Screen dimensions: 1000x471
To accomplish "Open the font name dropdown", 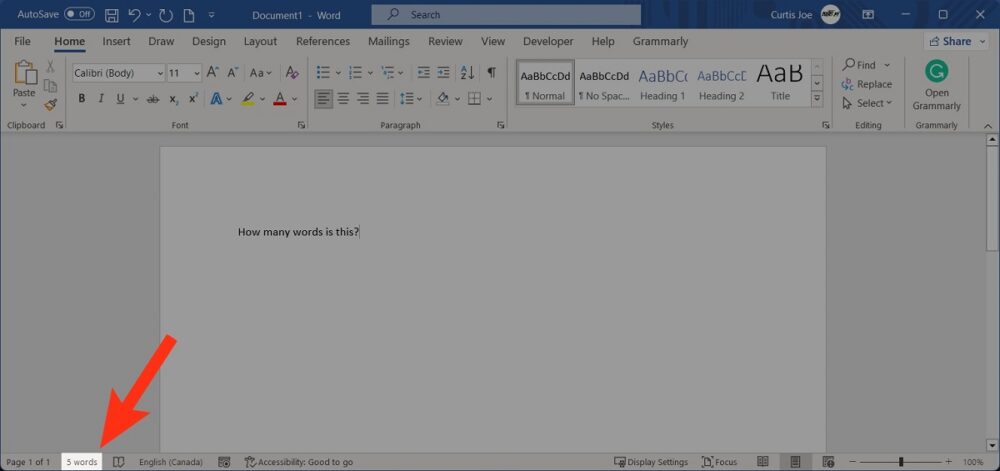I will [160, 73].
